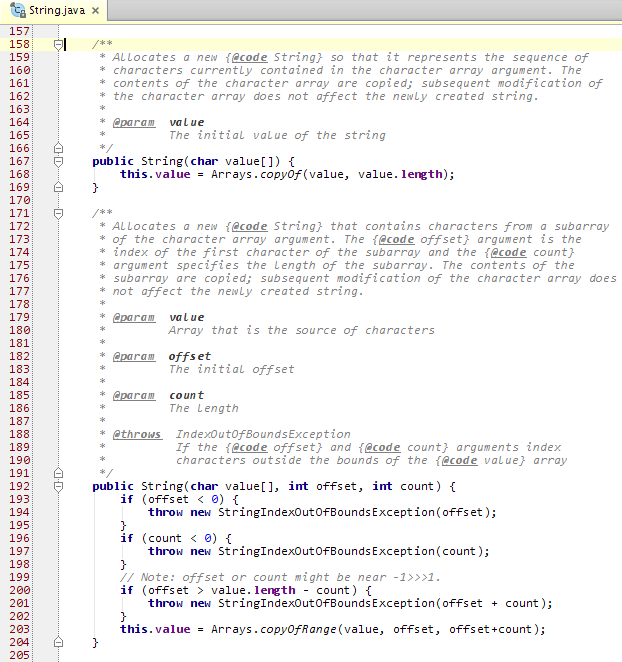This screenshot has height=662, width=622.
Task: Select the String.java editor tab
Action: pos(53,11)
